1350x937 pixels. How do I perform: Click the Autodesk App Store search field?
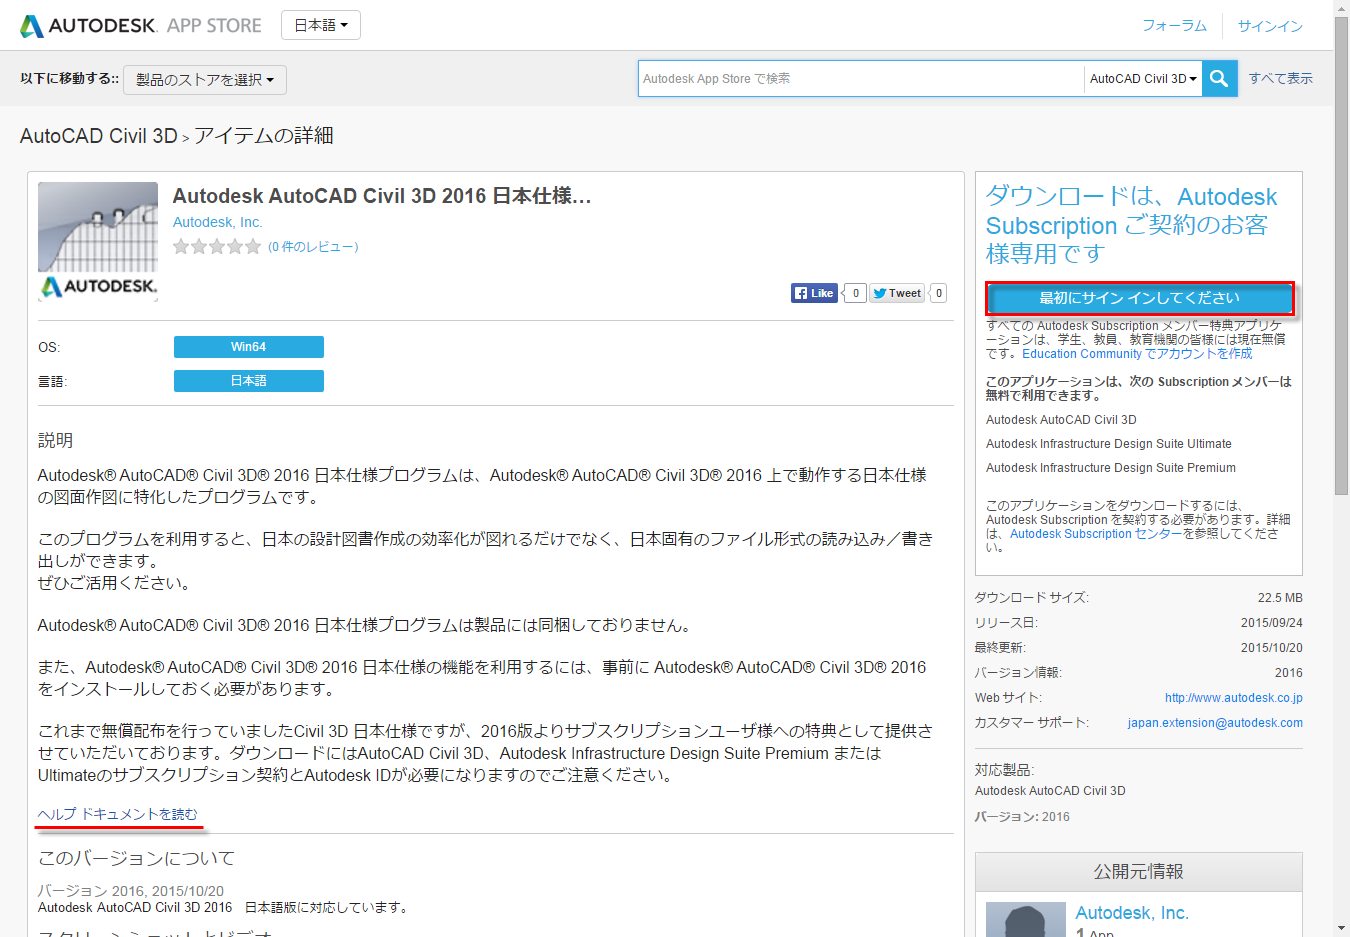point(861,78)
